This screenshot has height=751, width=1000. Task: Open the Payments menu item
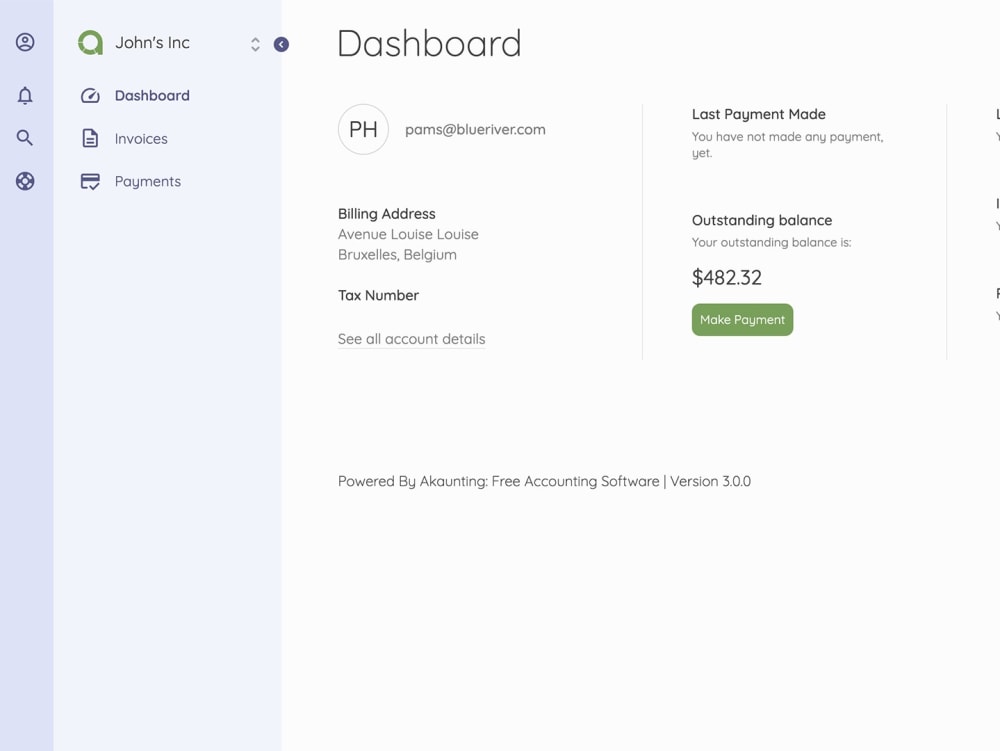(x=148, y=182)
